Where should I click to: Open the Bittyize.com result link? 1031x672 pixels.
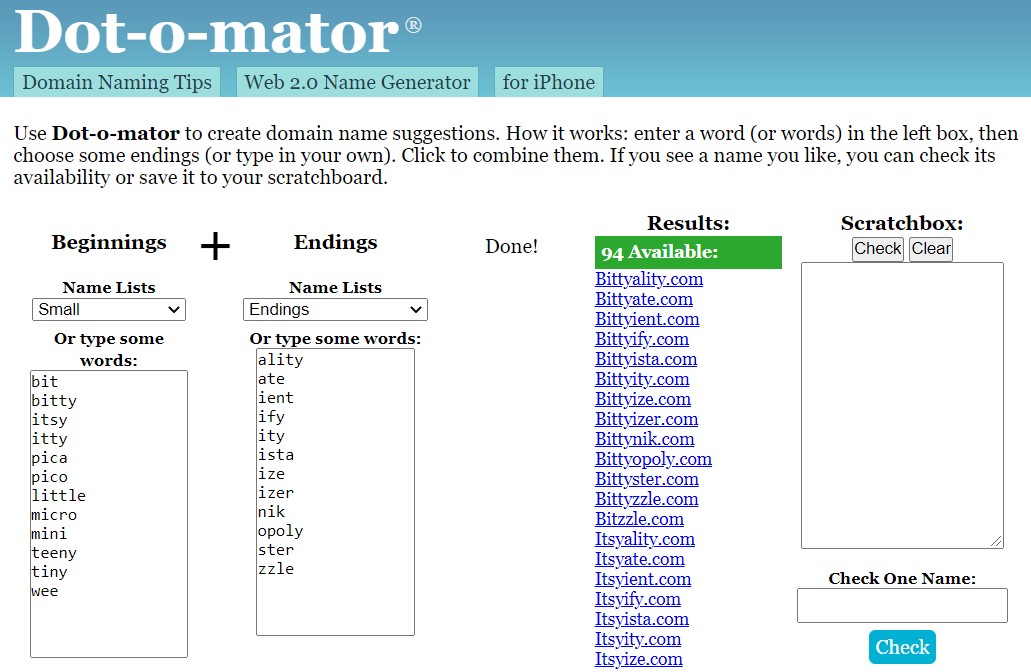(x=643, y=399)
